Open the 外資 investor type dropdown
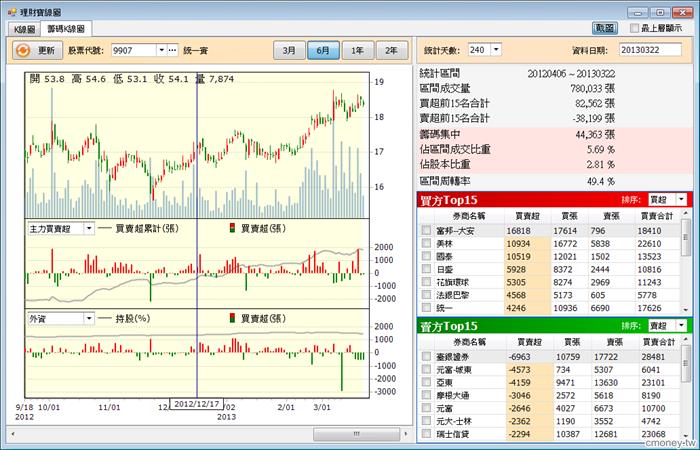Viewport: 700px width, 450px height. coord(87,318)
